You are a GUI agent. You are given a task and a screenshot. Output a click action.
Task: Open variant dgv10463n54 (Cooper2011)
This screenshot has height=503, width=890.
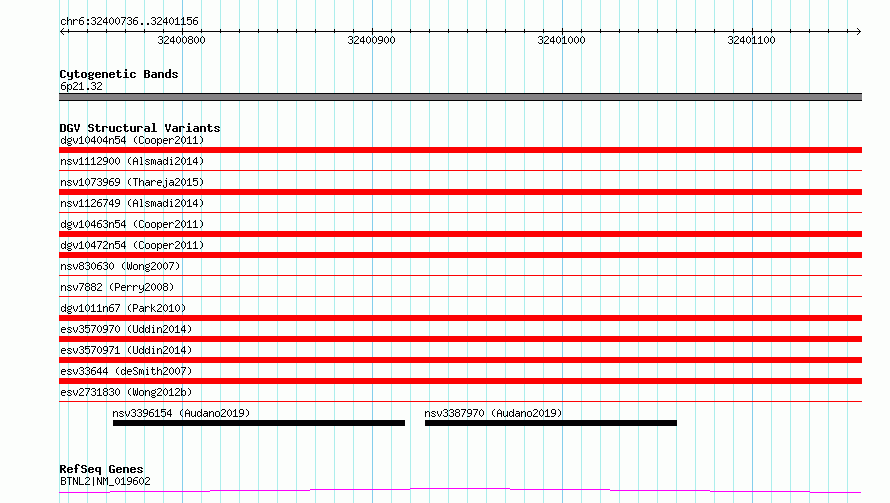click(x=132, y=224)
